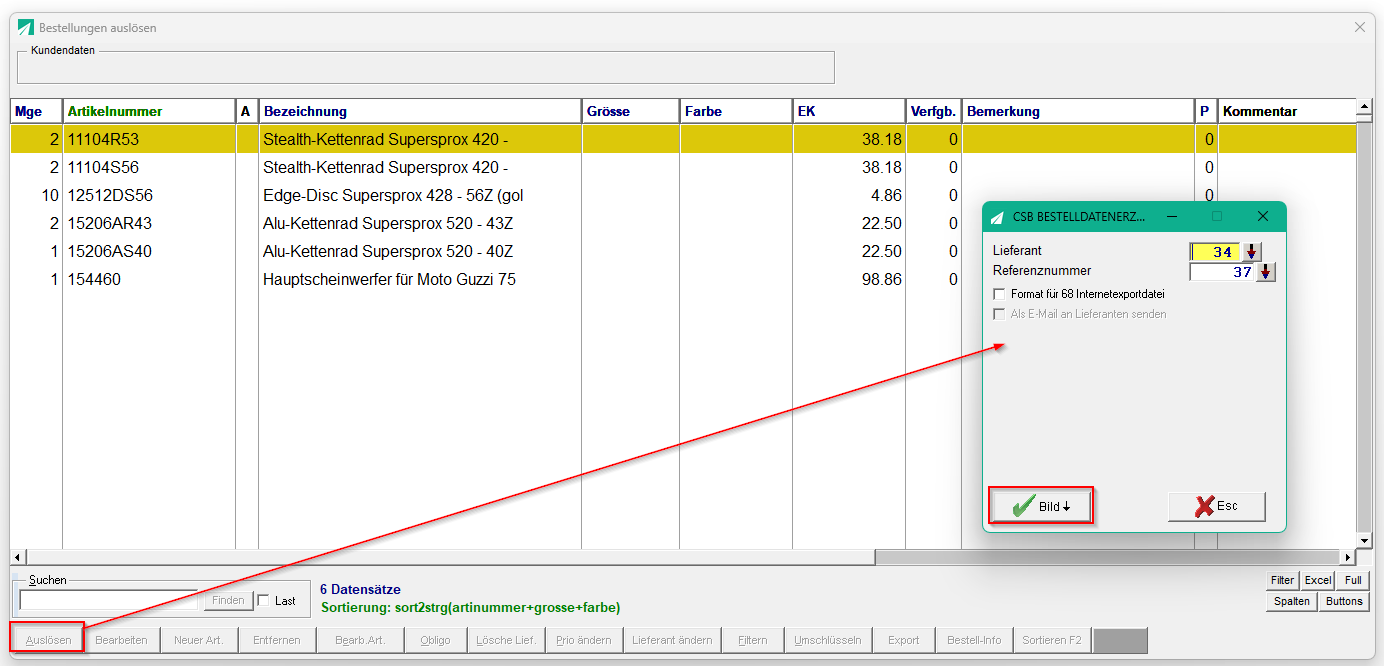Click the Auslösen button
The image size is (1384, 666).
(x=48, y=640)
